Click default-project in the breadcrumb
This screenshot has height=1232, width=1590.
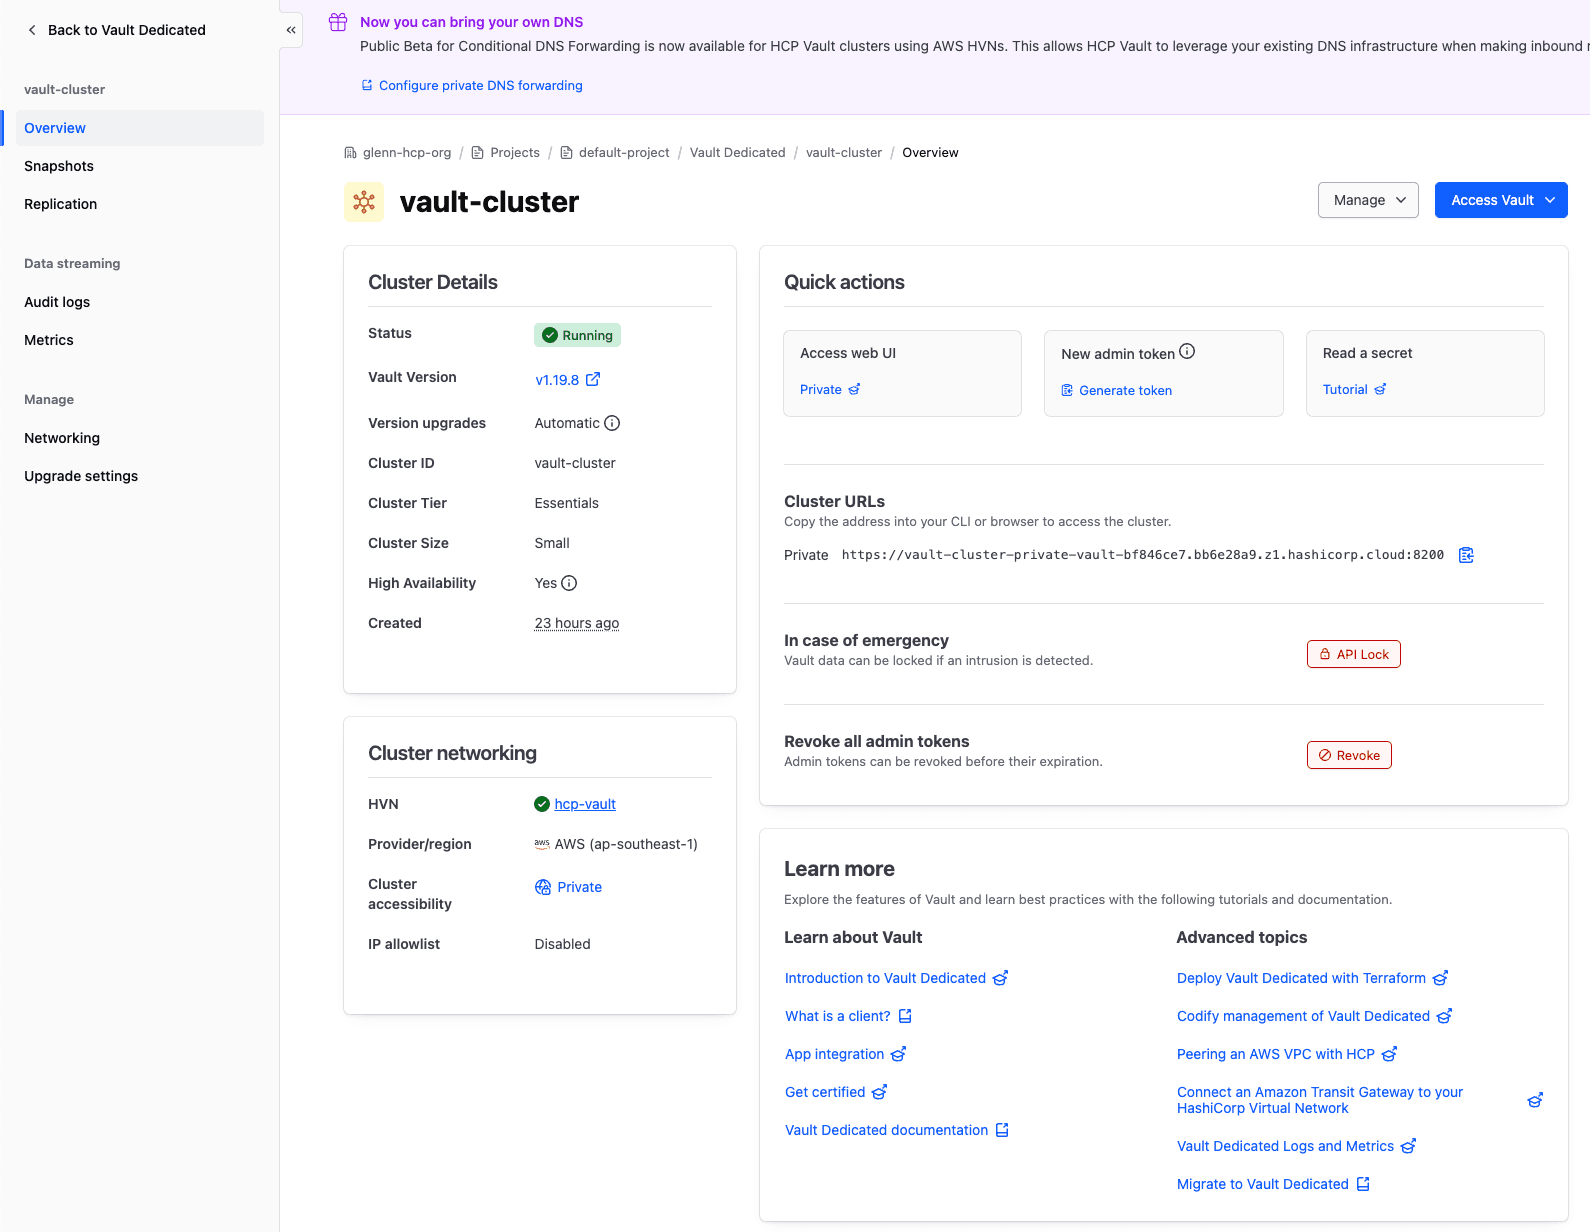tap(624, 153)
